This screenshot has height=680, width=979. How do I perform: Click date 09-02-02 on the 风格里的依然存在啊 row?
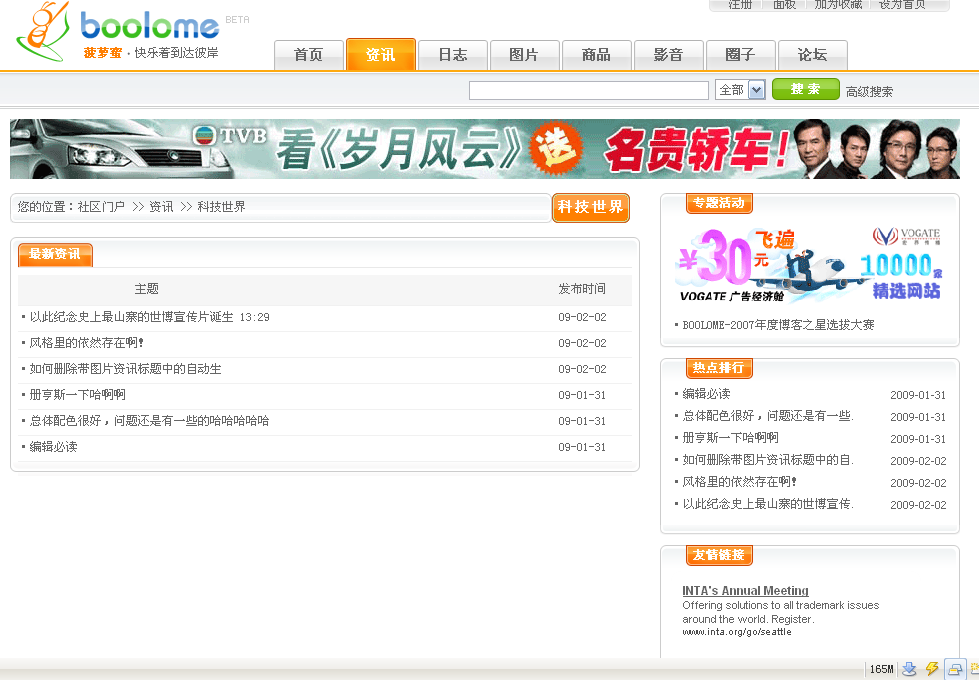pyautogui.click(x=582, y=343)
